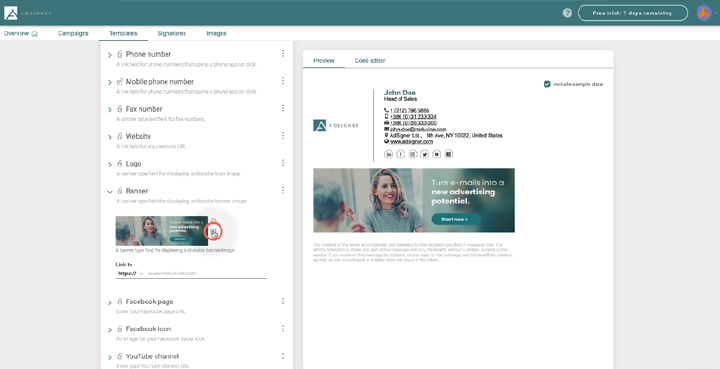Expand the Mobile phone number field

click(110, 83)
